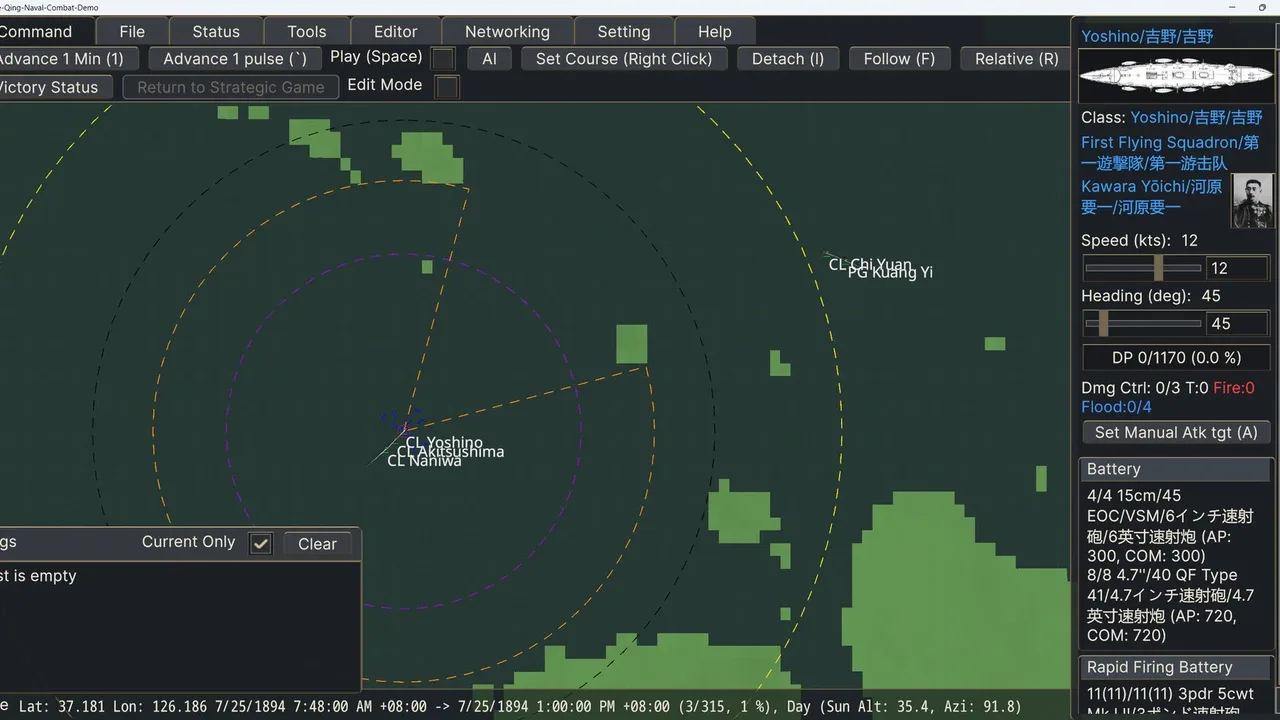This screenshot has width=1280, height=720.
Task: Click Advance 1 Min button
Action: [66, 59]
